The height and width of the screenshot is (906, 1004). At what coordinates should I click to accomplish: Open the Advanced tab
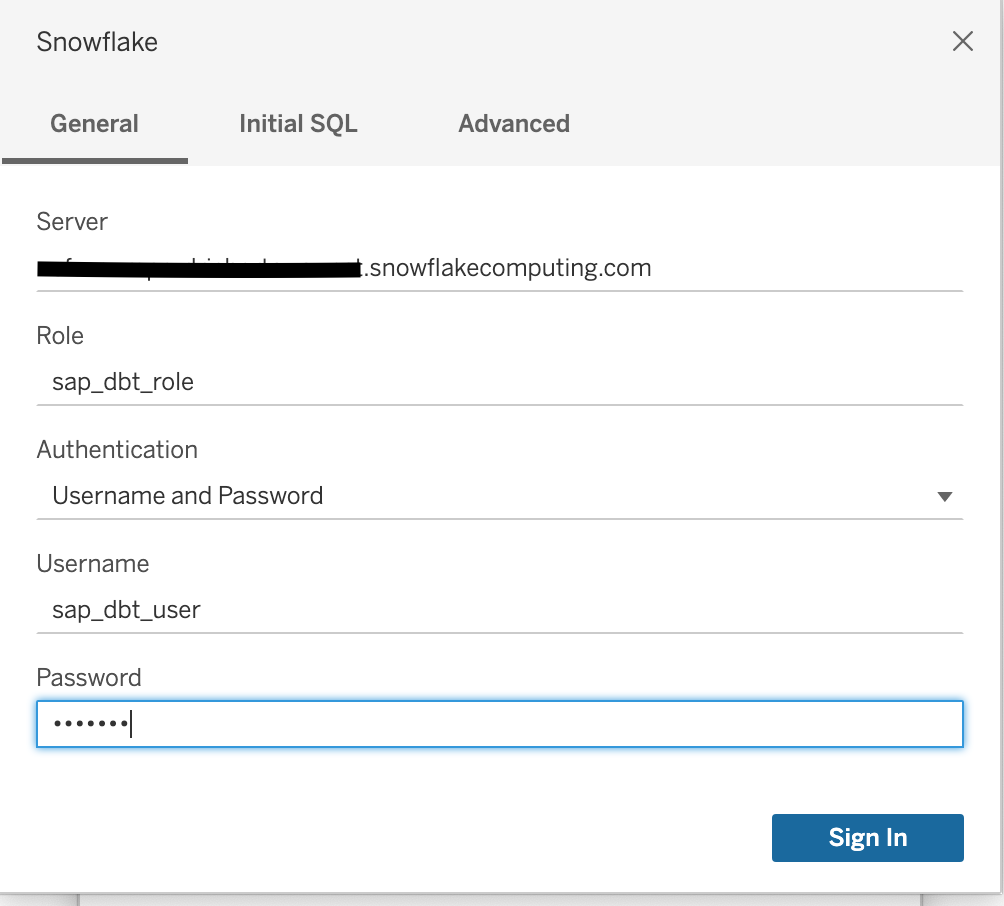pyautogui.click(x=513, y=123)
